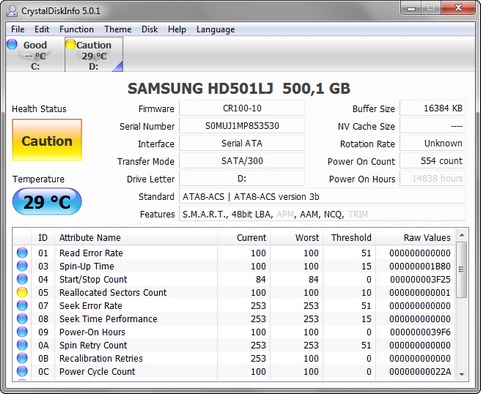The height and width of the screenshot is (394, 481).
Task: Click the blue orb for Recalibration Retries
Action: click(22, 358)
